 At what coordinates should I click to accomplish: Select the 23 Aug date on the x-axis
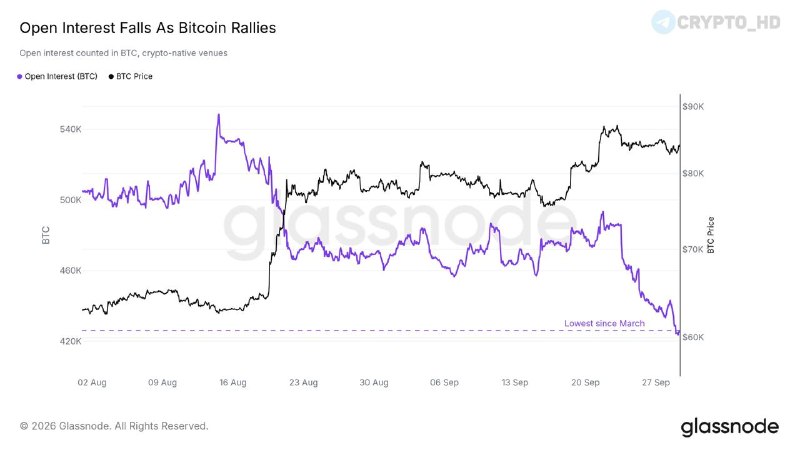point(304,382)
